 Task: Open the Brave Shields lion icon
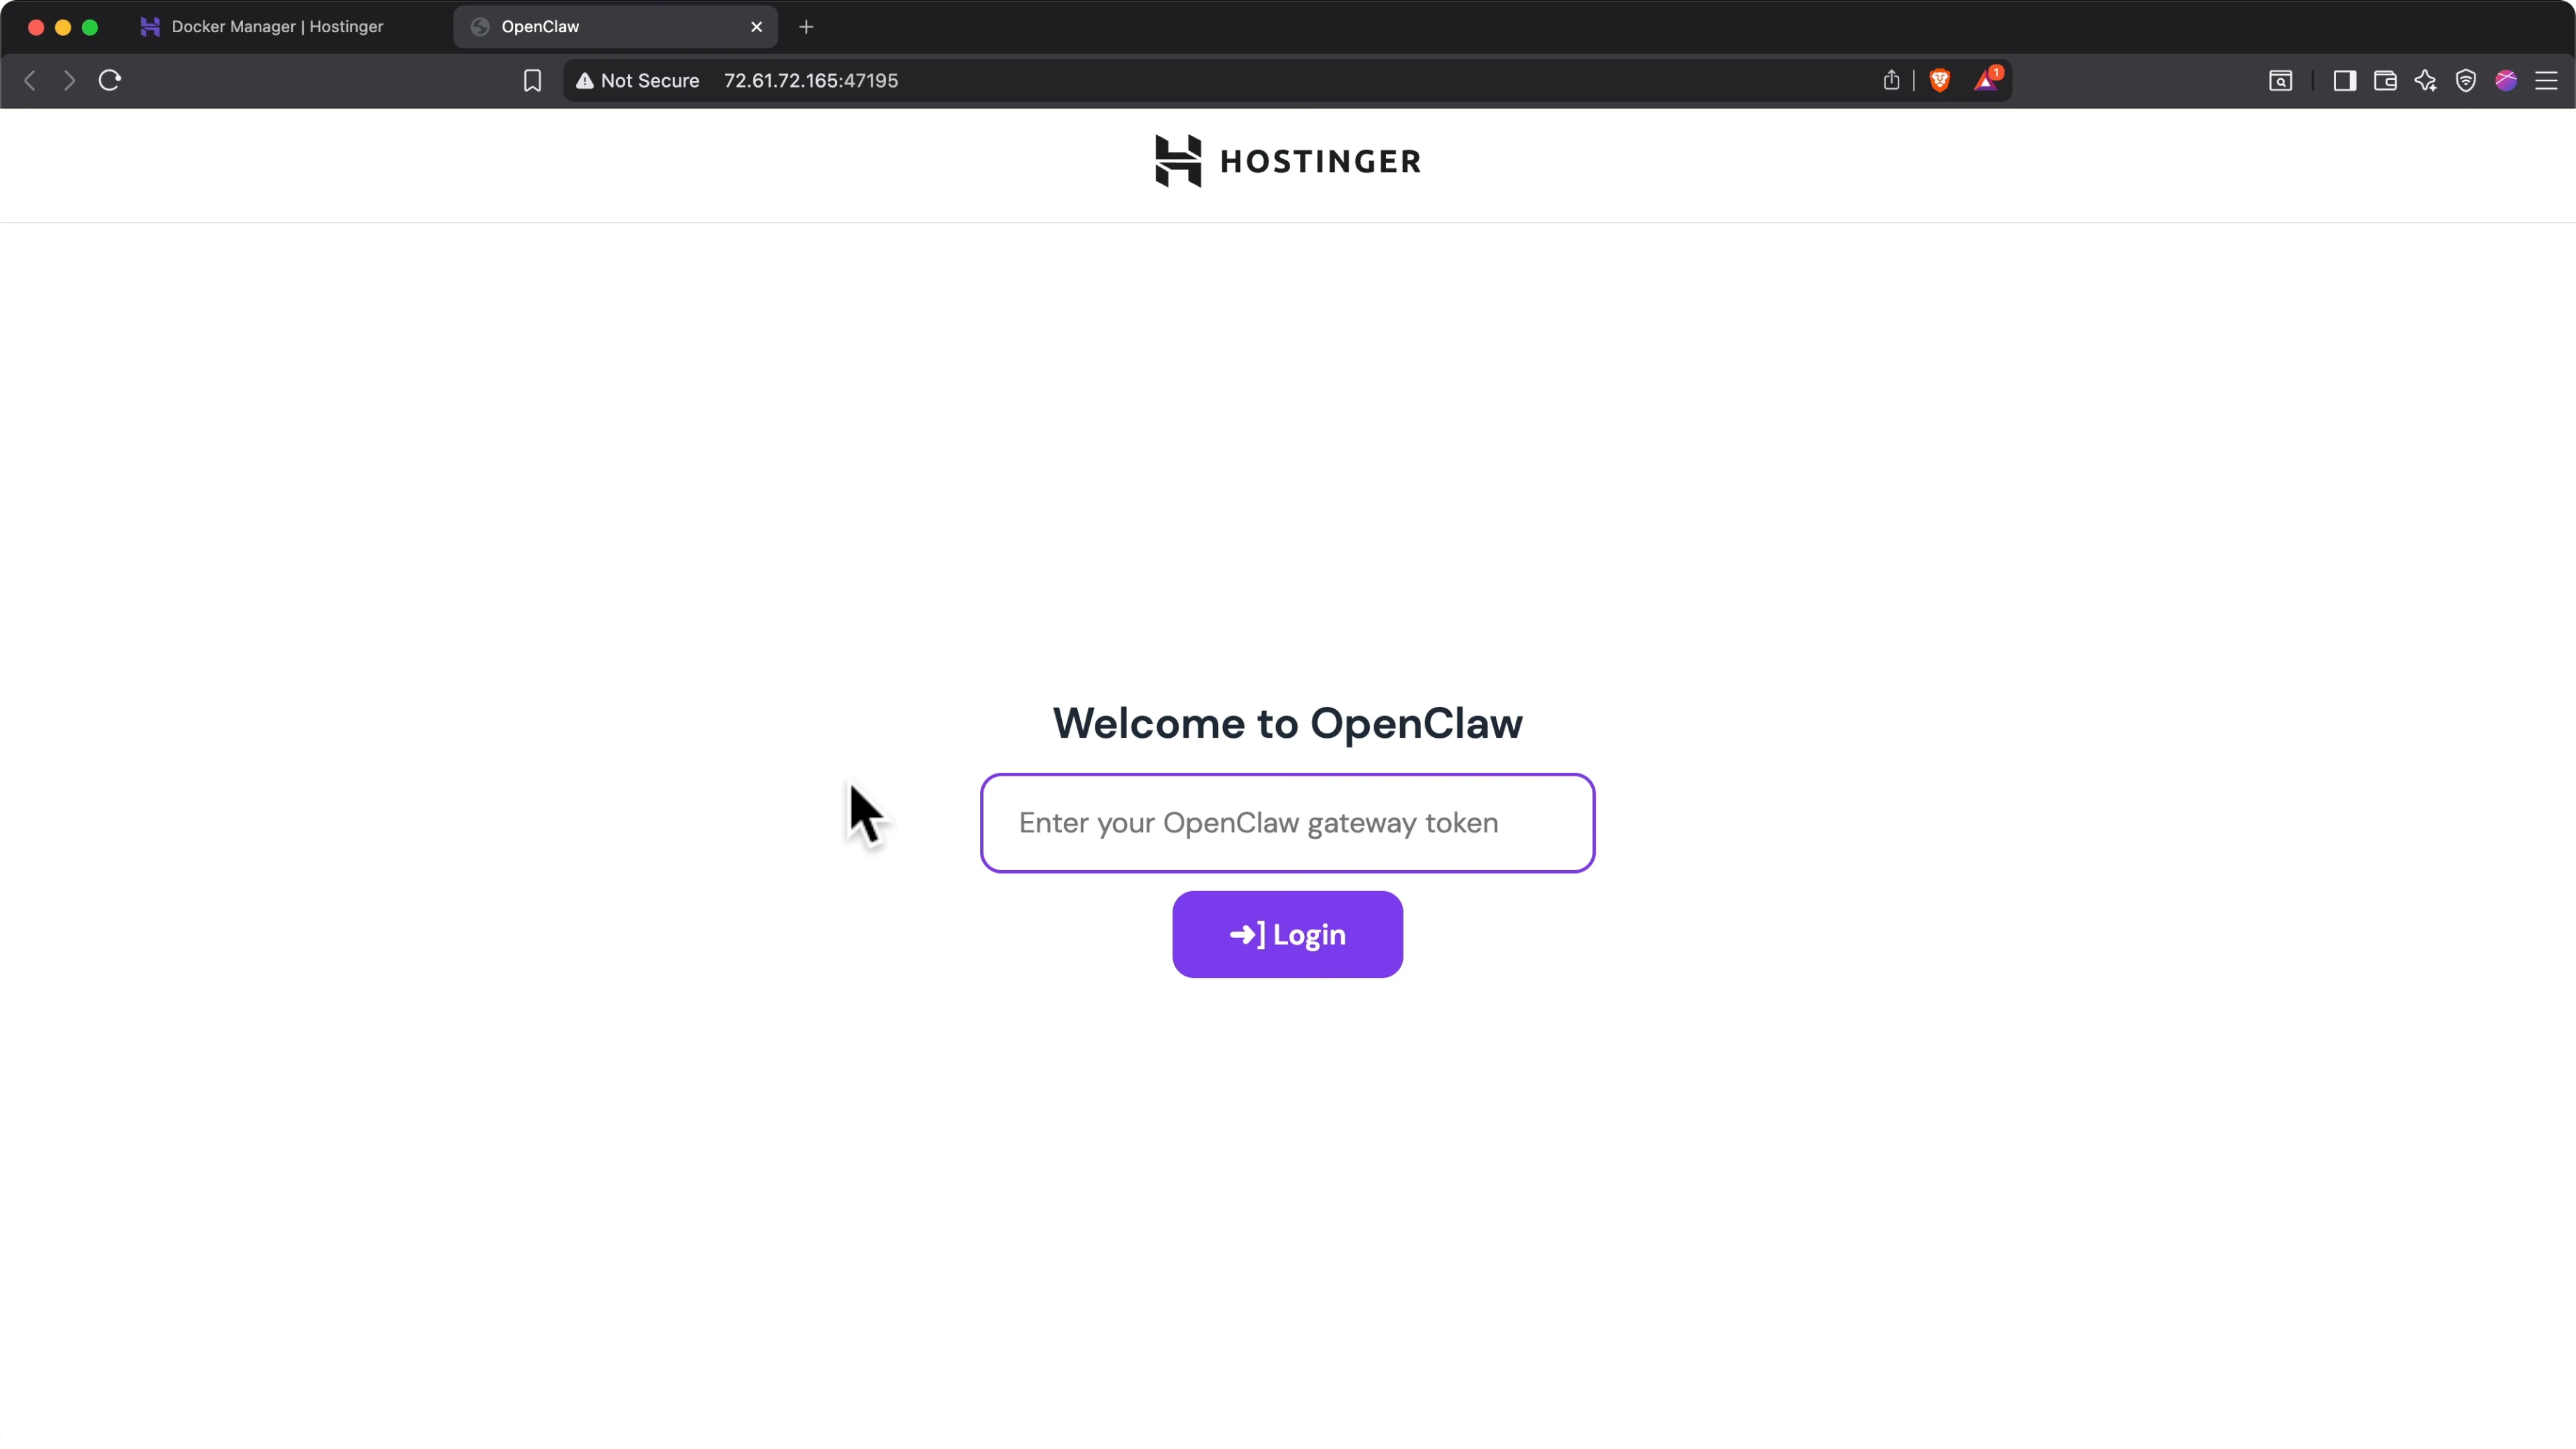(x=1940, y=80)
